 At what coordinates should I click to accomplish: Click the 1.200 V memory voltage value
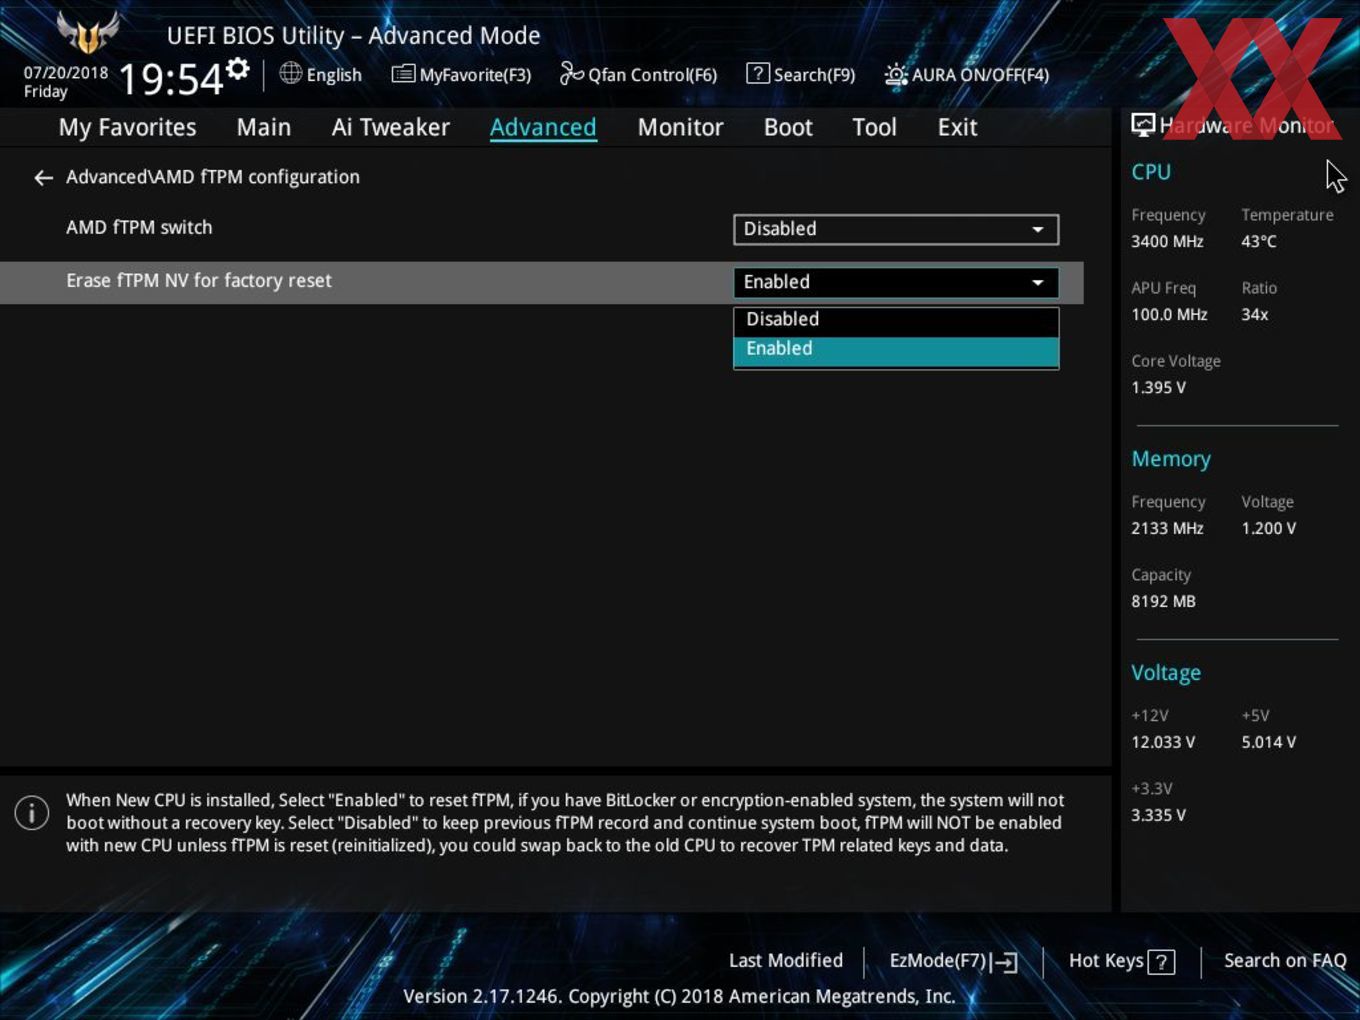[x=1269, y=529]
